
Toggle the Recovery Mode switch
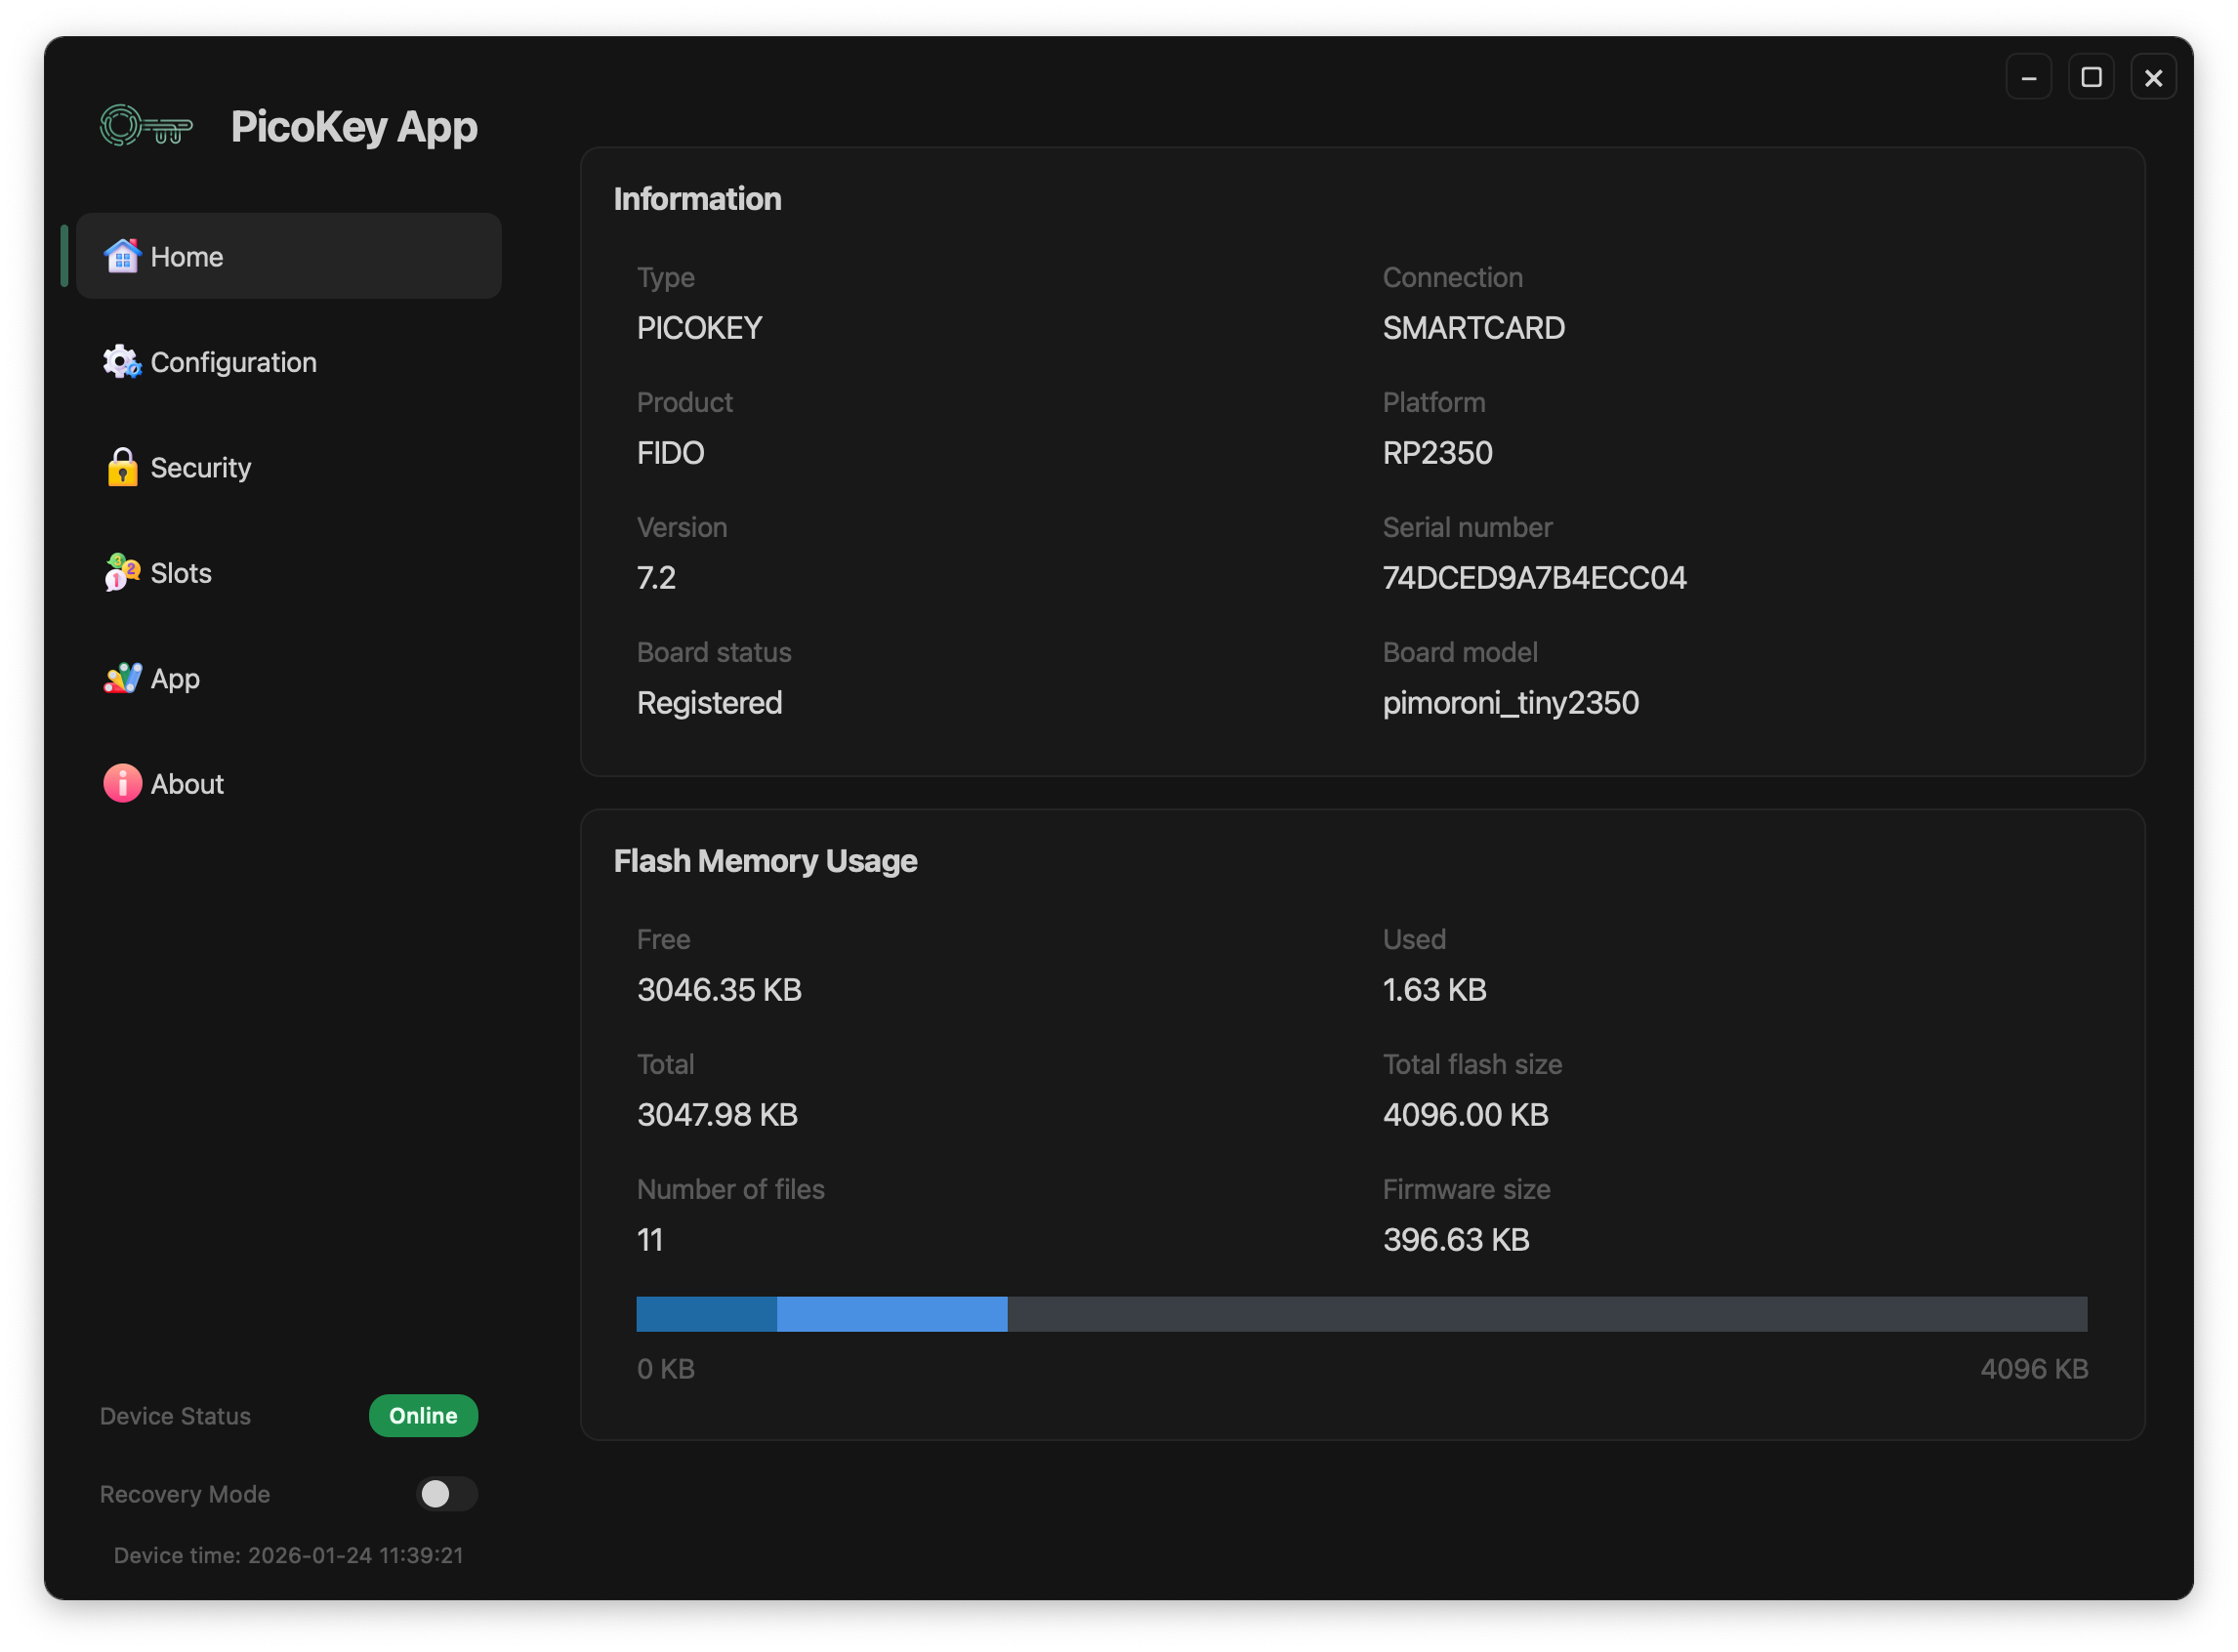446,1493
